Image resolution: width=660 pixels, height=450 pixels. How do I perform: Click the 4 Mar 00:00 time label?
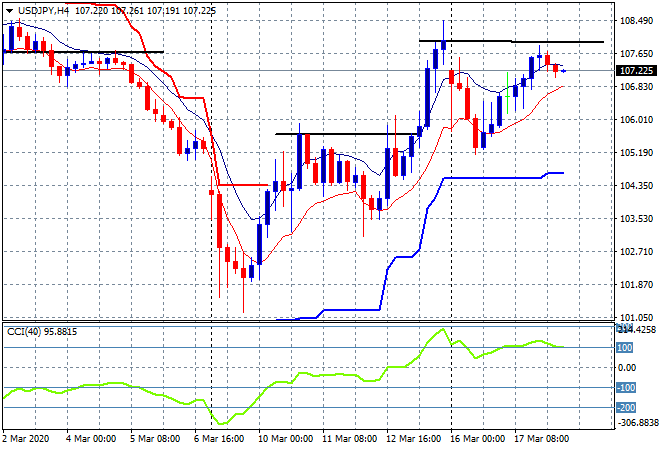(x=90, y=439)
